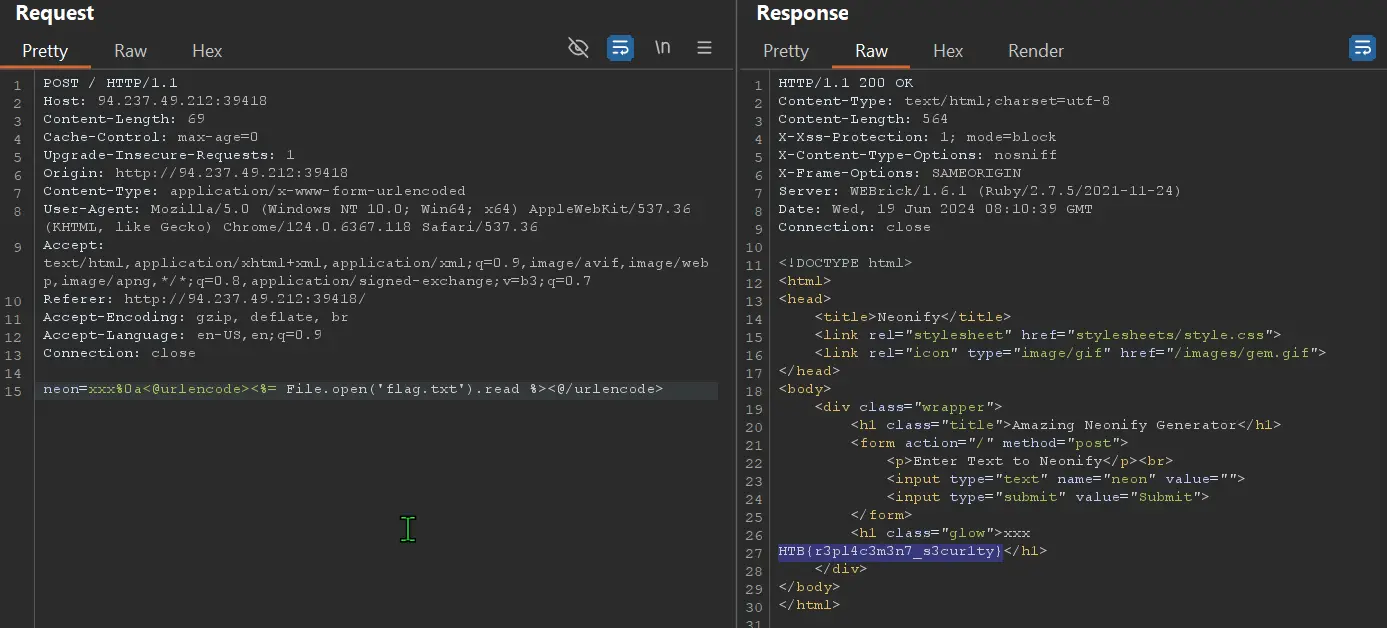Viewport: 1387px width, 628px height.
Task: Click the 'Accept:' header on line 9
Action: (x=74, y=245)
